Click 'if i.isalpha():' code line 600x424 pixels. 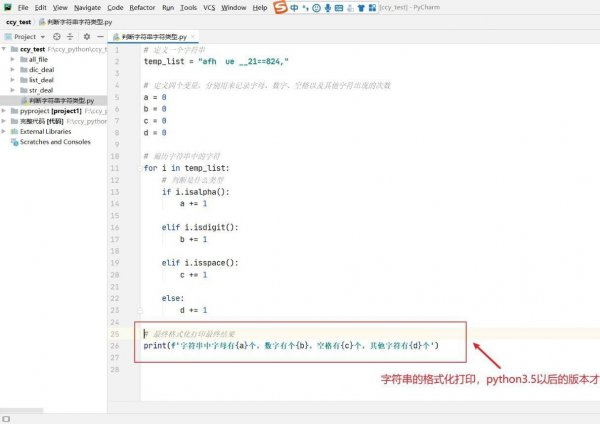[x=195, y=192]
